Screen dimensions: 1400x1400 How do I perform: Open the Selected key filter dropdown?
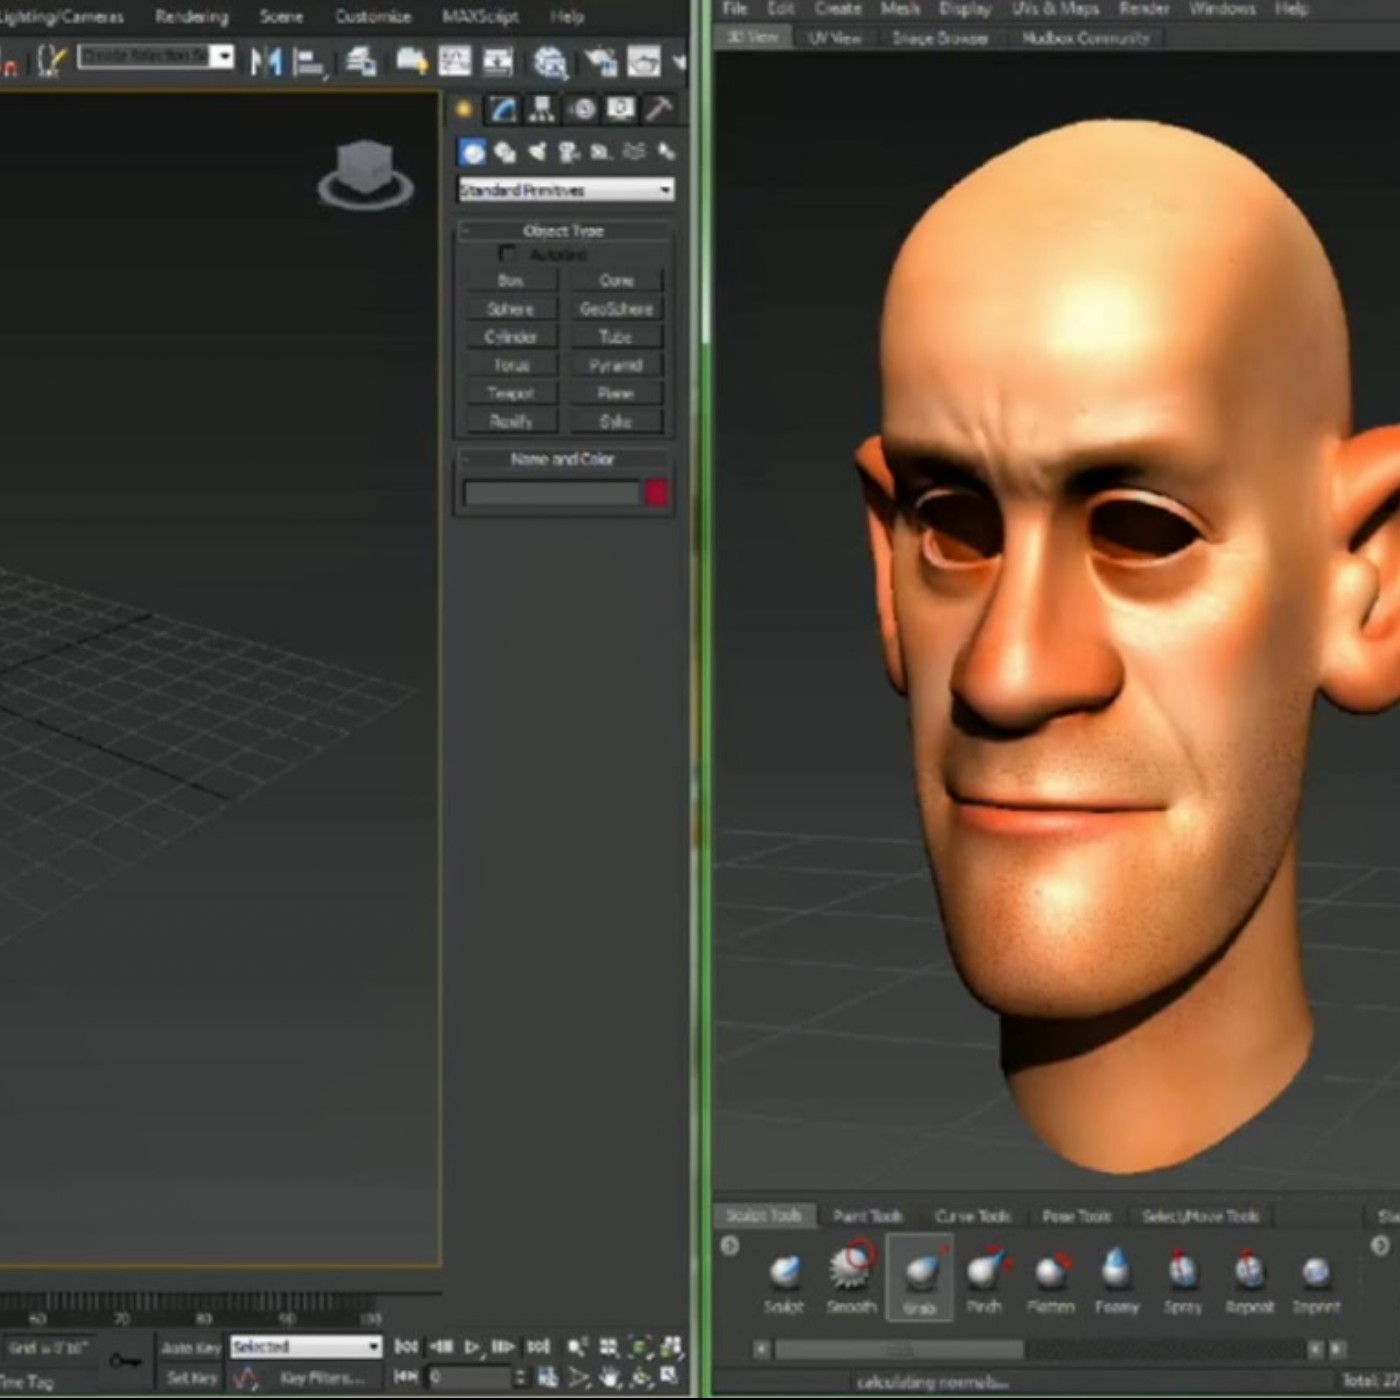pos(306,1347)
